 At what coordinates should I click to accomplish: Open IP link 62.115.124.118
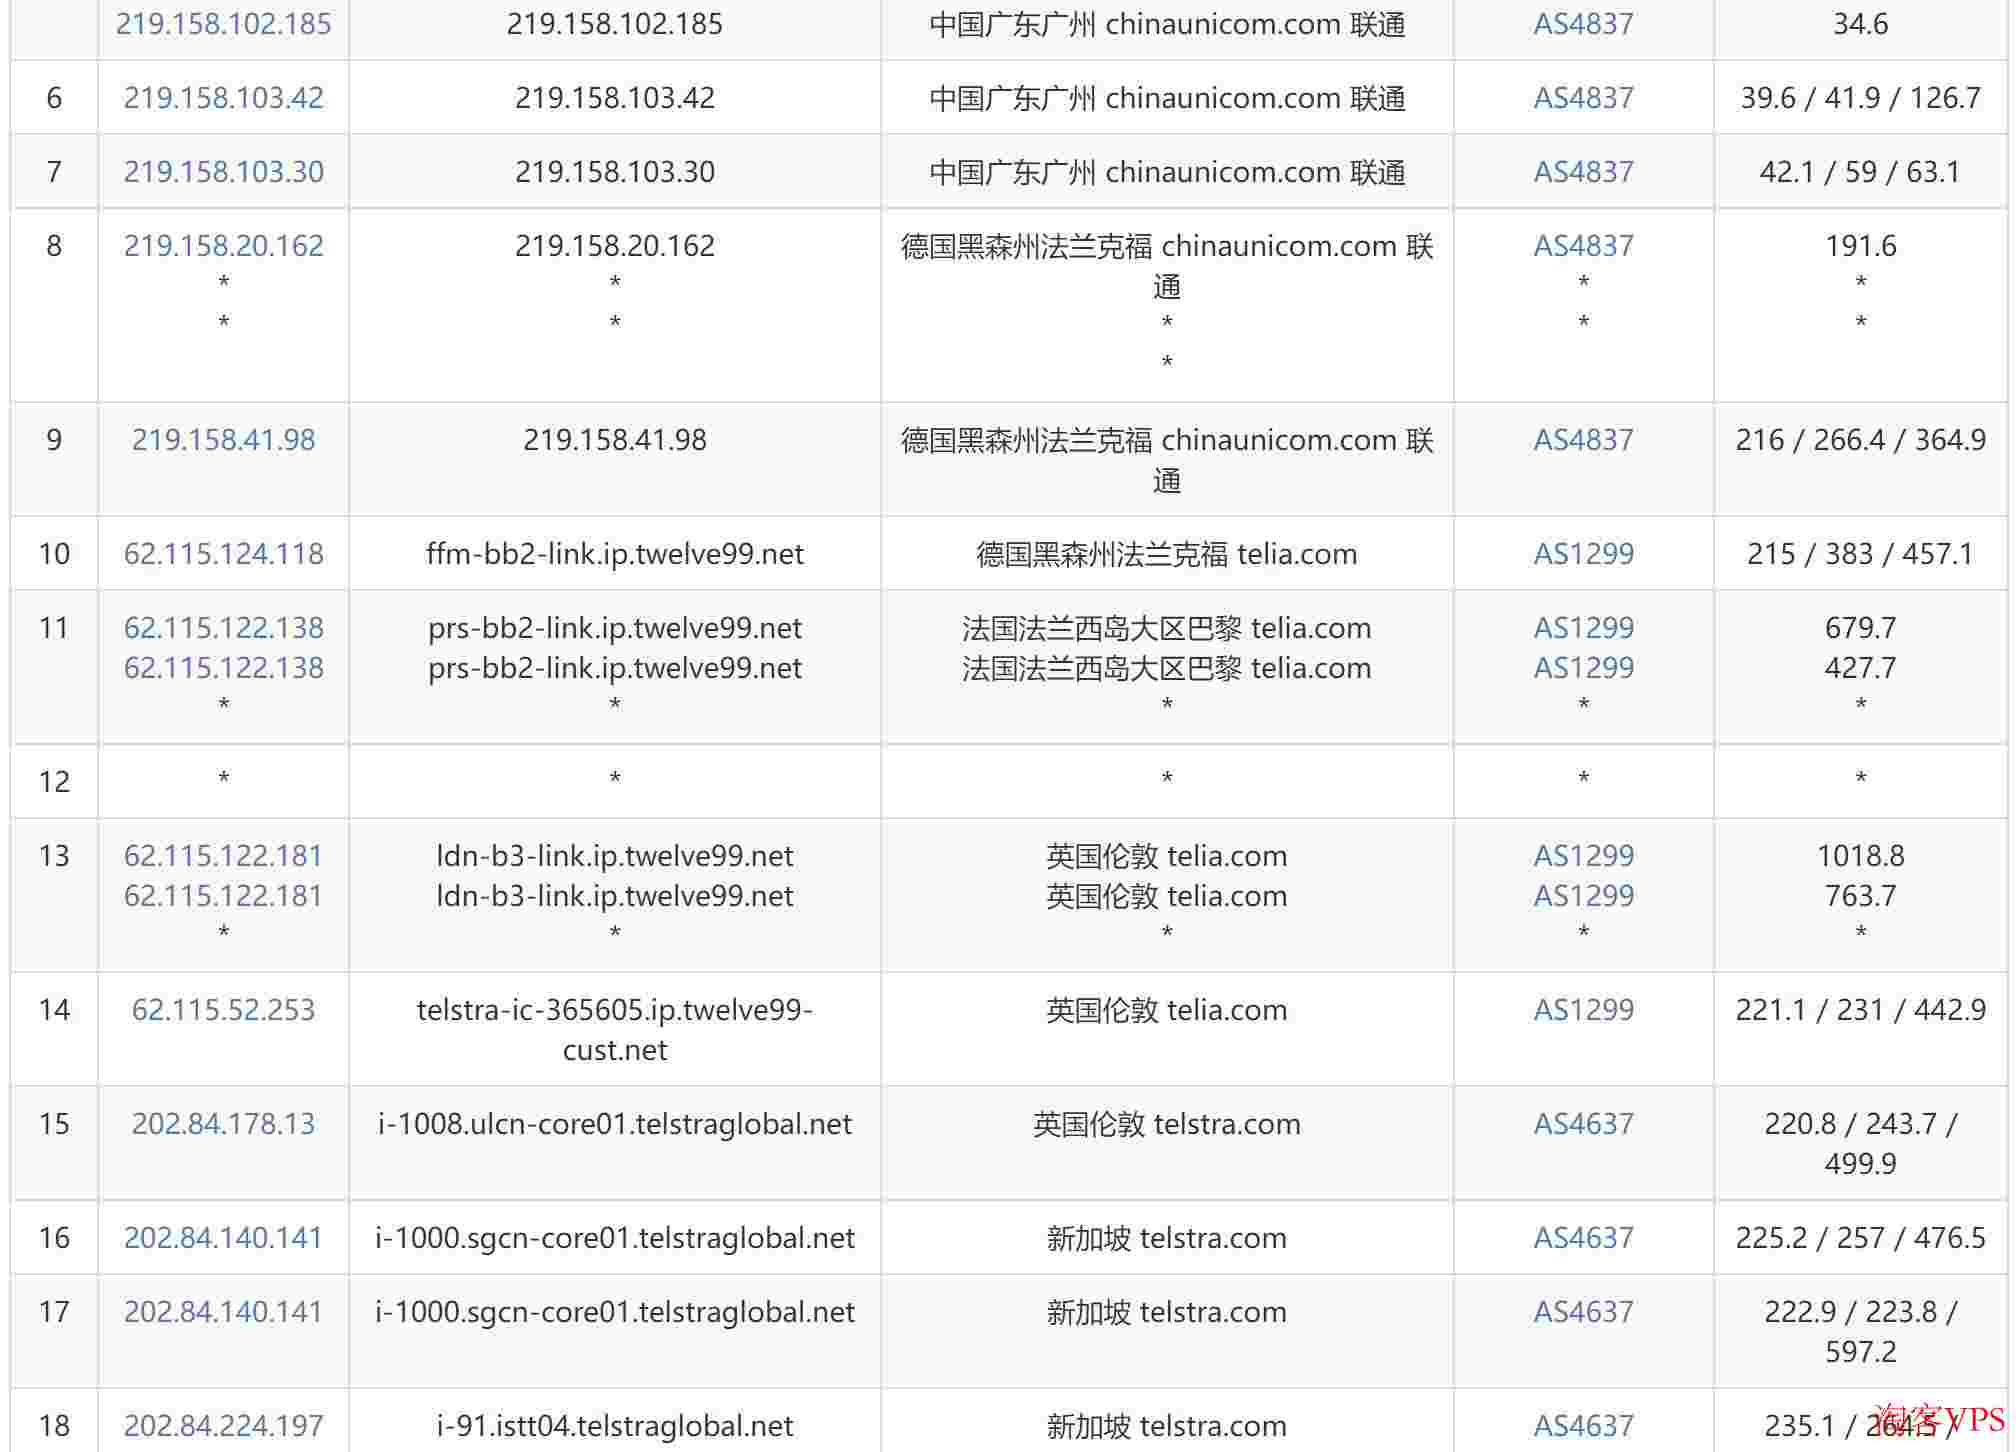pyautogui.click(x=223, y=554)
